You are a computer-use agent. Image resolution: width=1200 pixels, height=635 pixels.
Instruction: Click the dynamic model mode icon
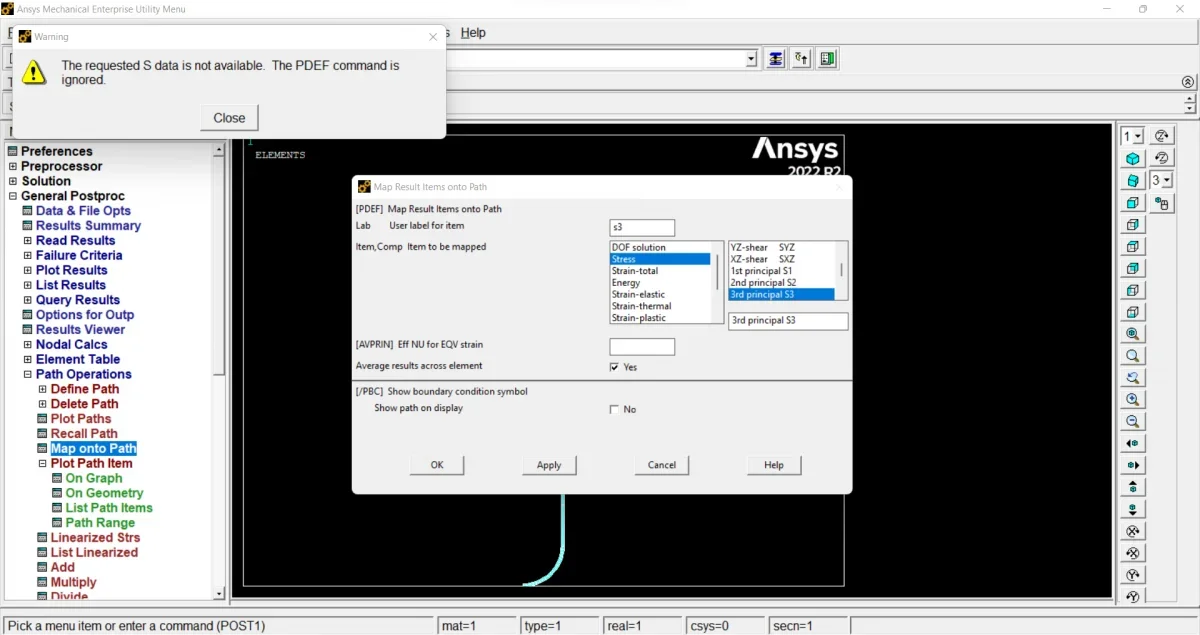(x=1161, y=203)
